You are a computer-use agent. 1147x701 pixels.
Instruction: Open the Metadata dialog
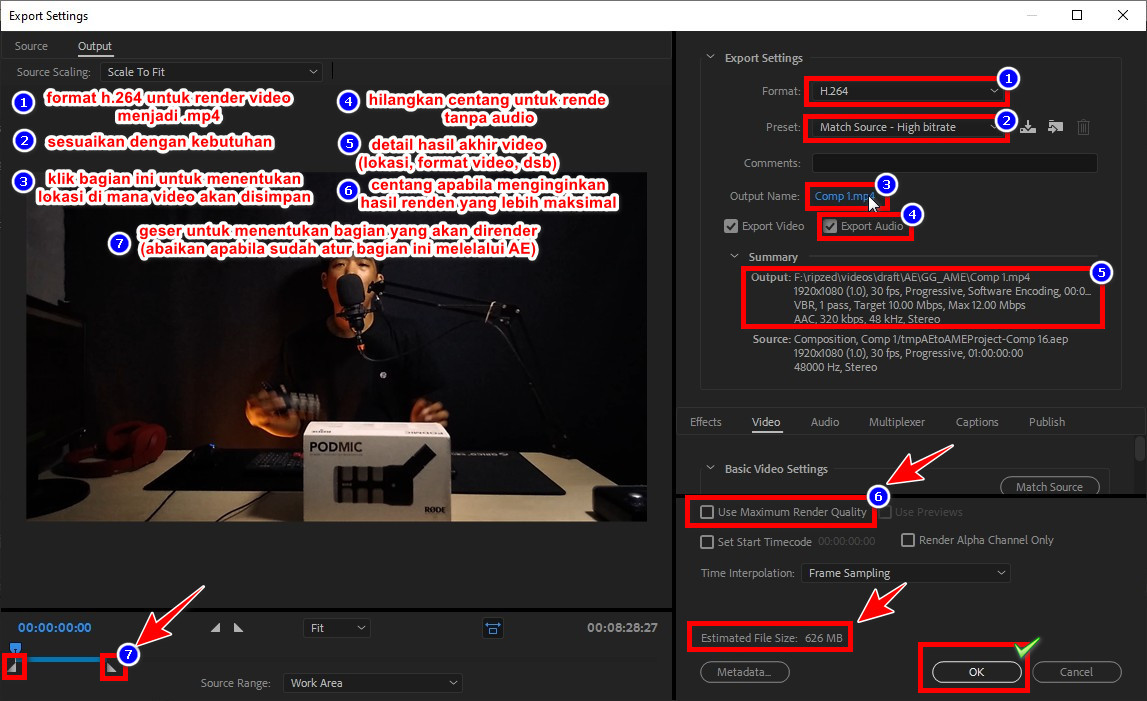click(x=744, y=671)
